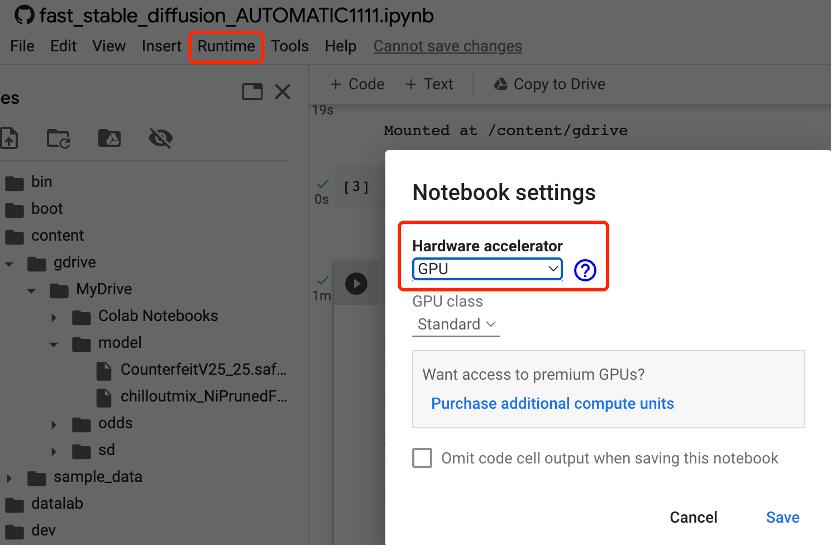This screenshot has height=546, width=832.
Task: Click the MyDrive folder icon
Action: pos(59,290)
